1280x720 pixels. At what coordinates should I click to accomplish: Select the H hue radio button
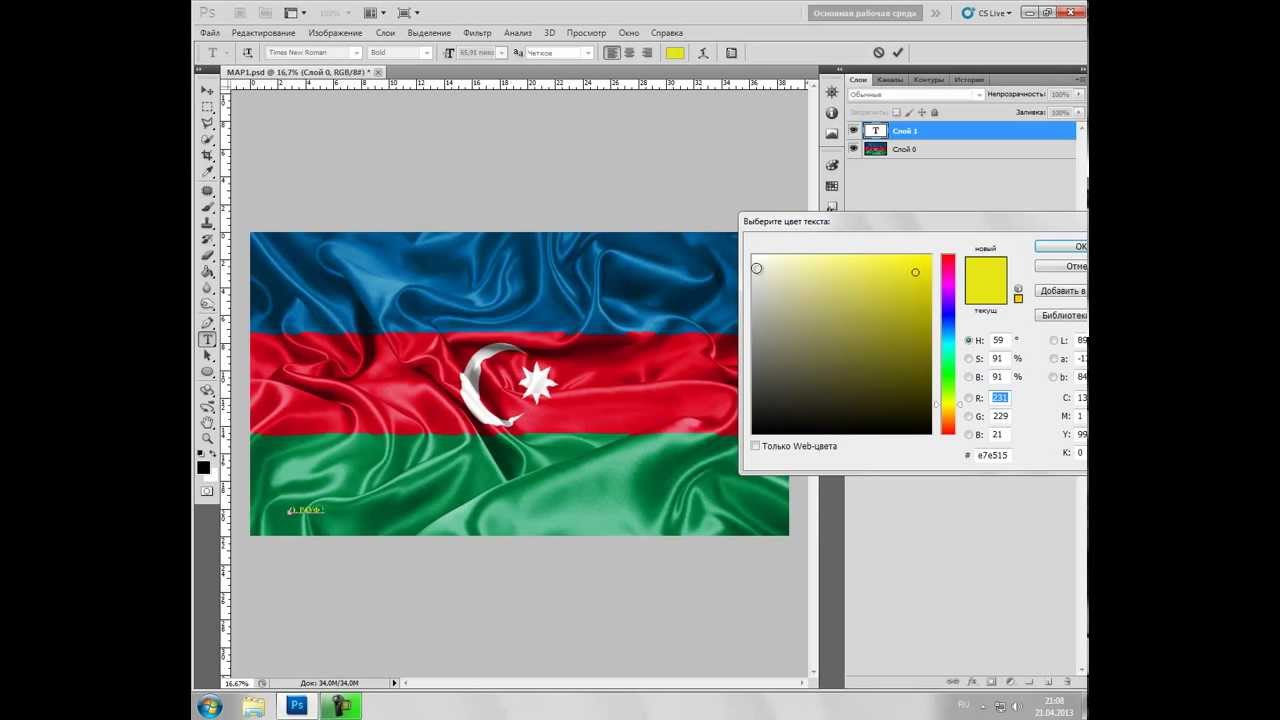click(x=968, y=341)
